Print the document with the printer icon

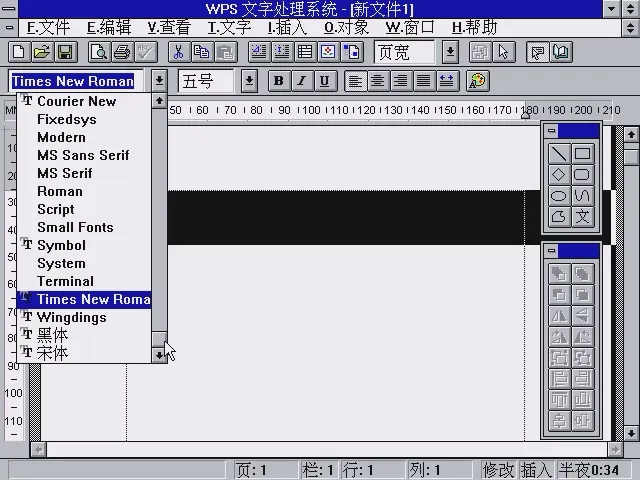[122, 52]
